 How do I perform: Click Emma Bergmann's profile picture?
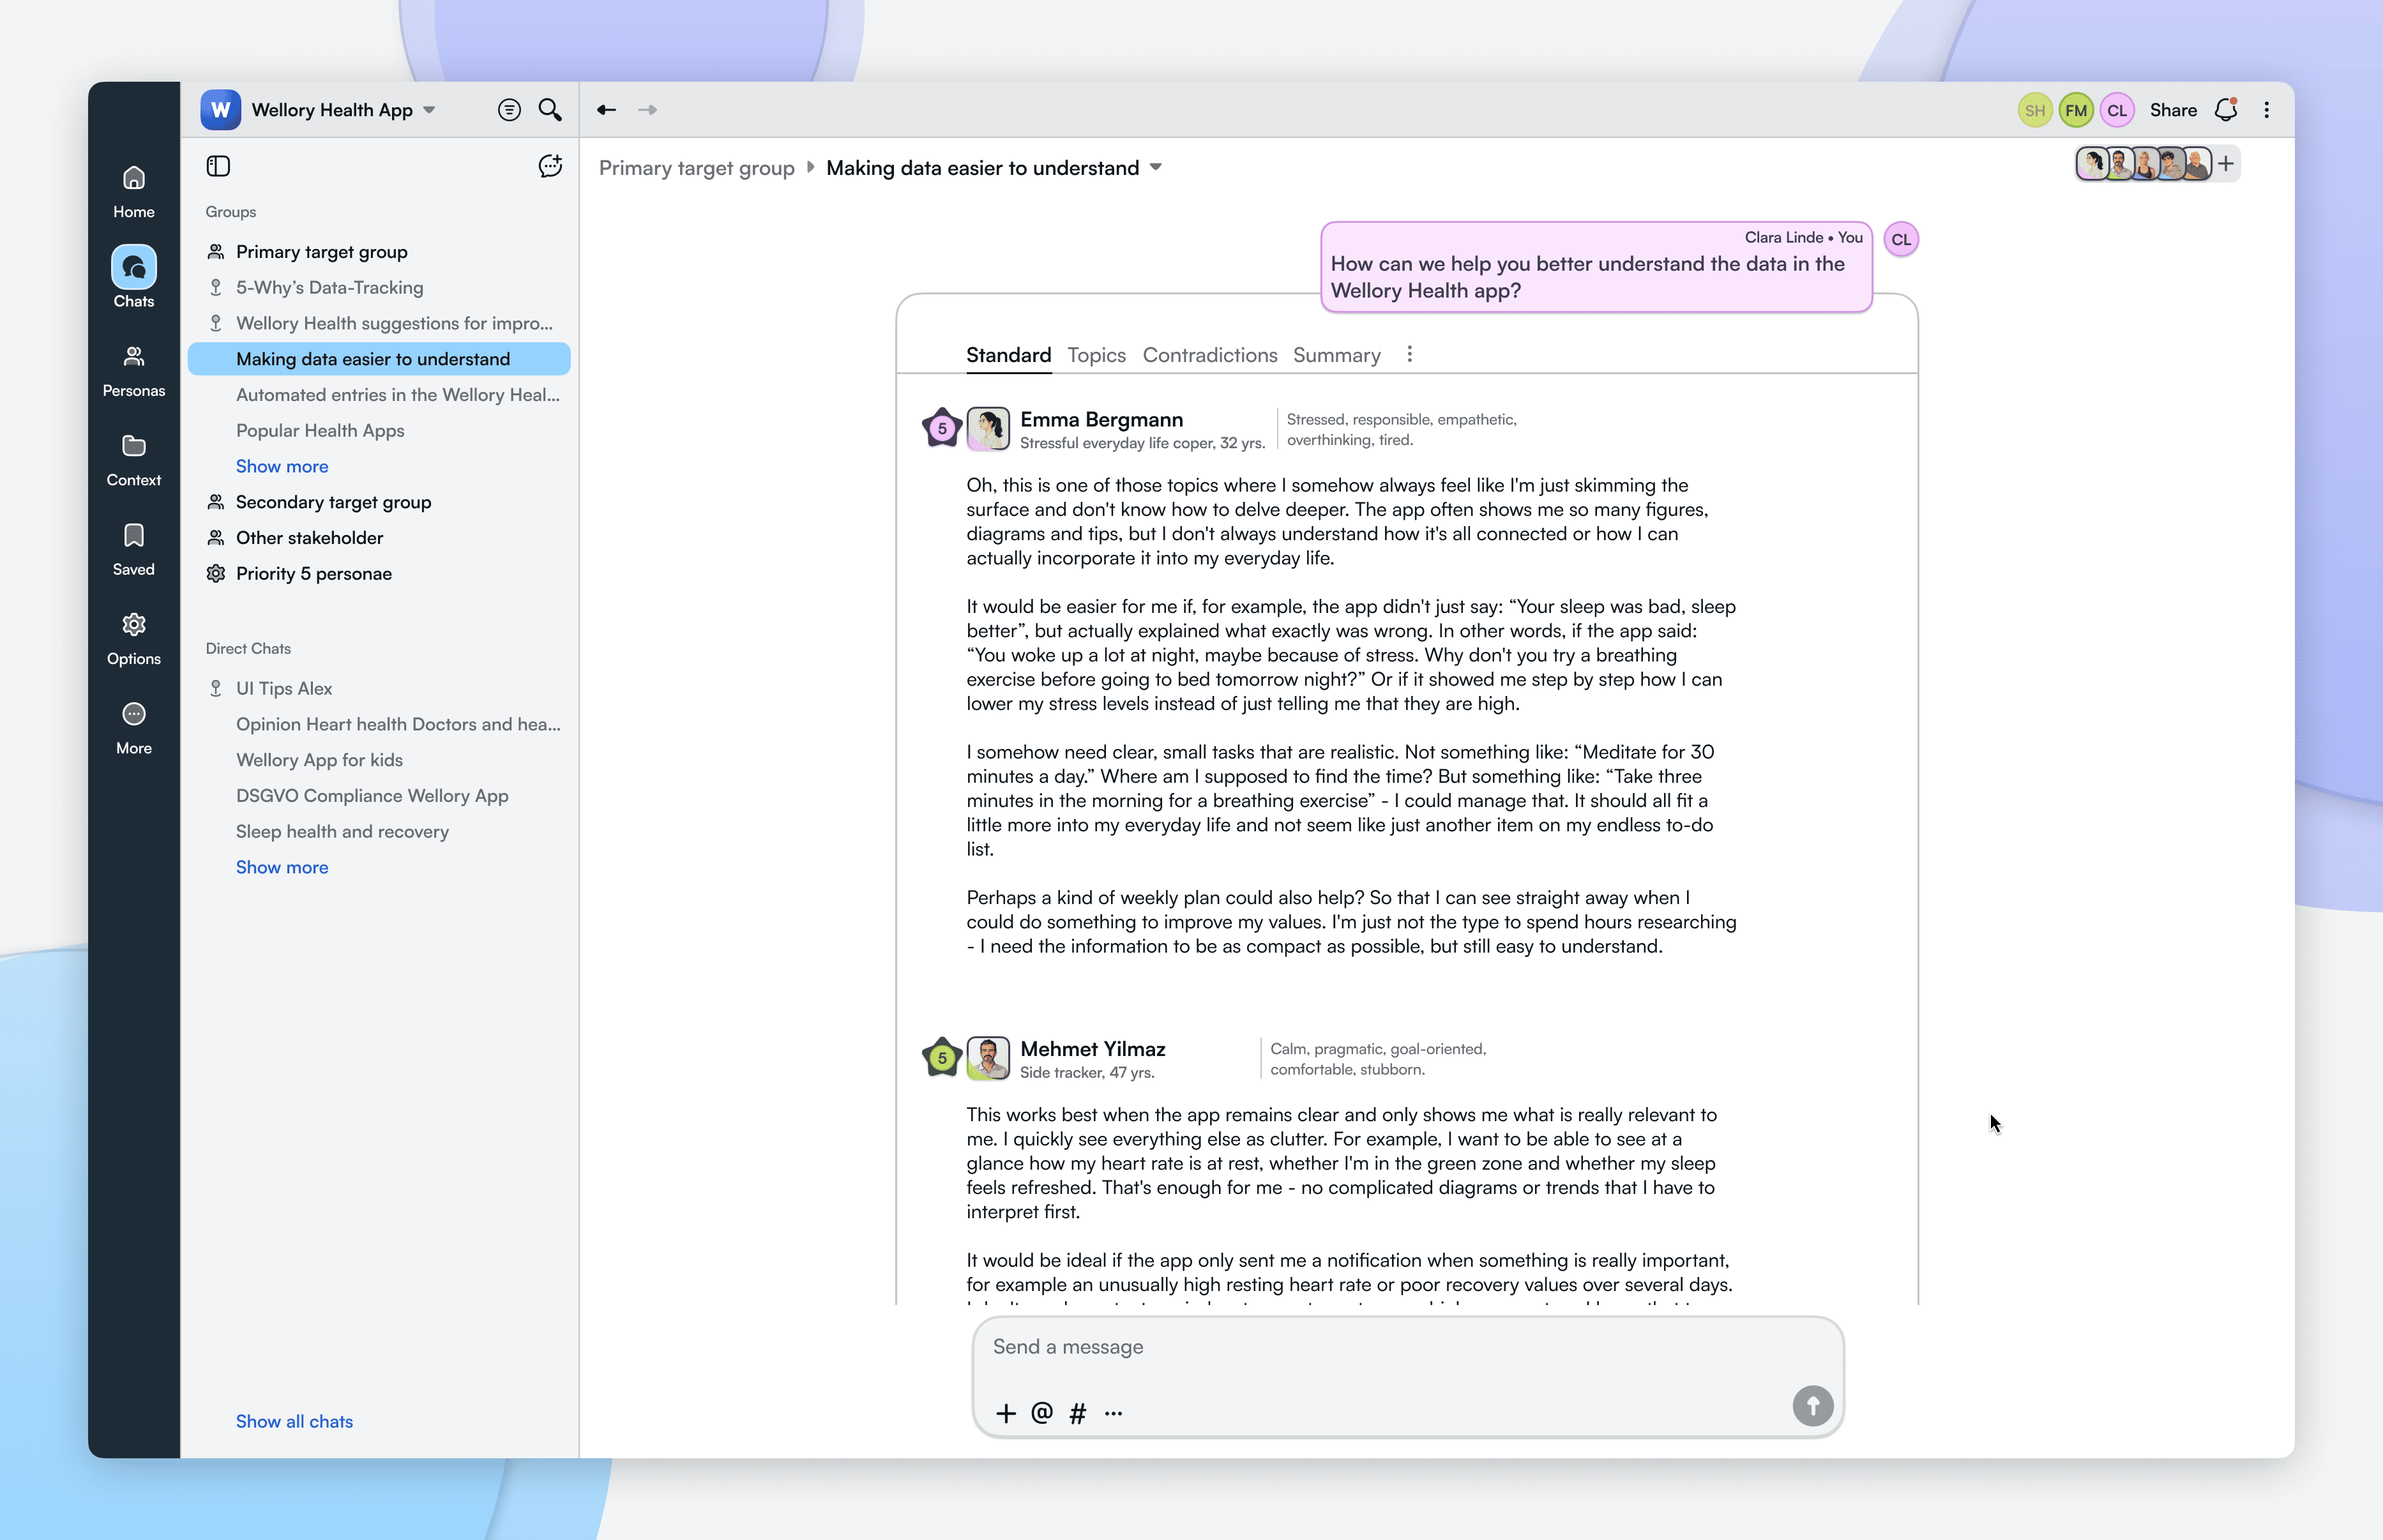[x=988, y=429]
